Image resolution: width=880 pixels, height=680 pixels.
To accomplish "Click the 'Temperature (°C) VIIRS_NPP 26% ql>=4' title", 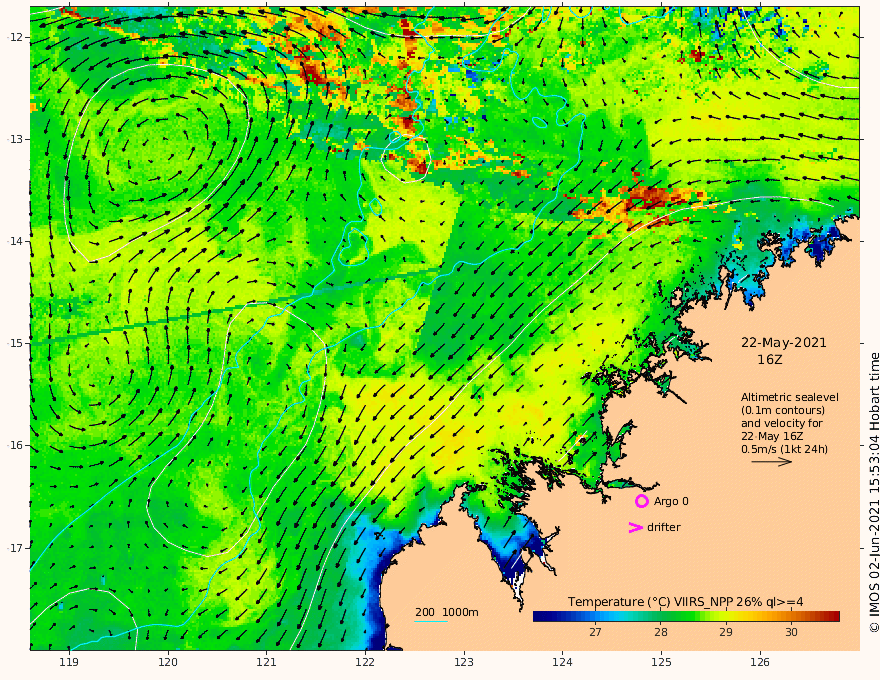I will point(685,602).
